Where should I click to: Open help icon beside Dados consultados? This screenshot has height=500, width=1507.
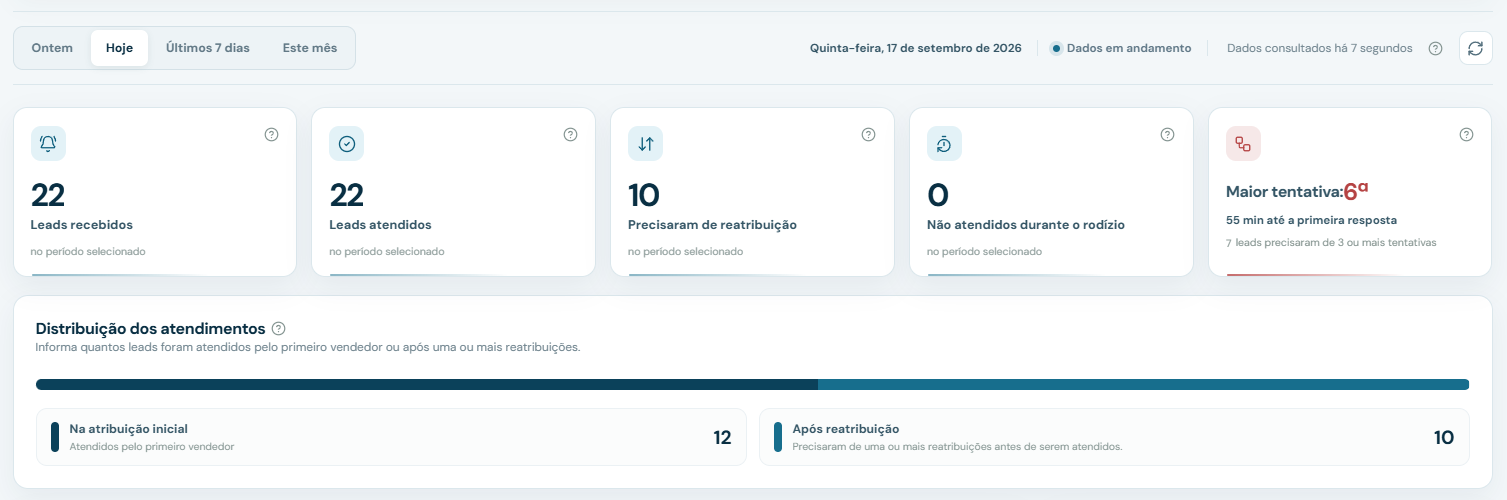click(1436, 48)
